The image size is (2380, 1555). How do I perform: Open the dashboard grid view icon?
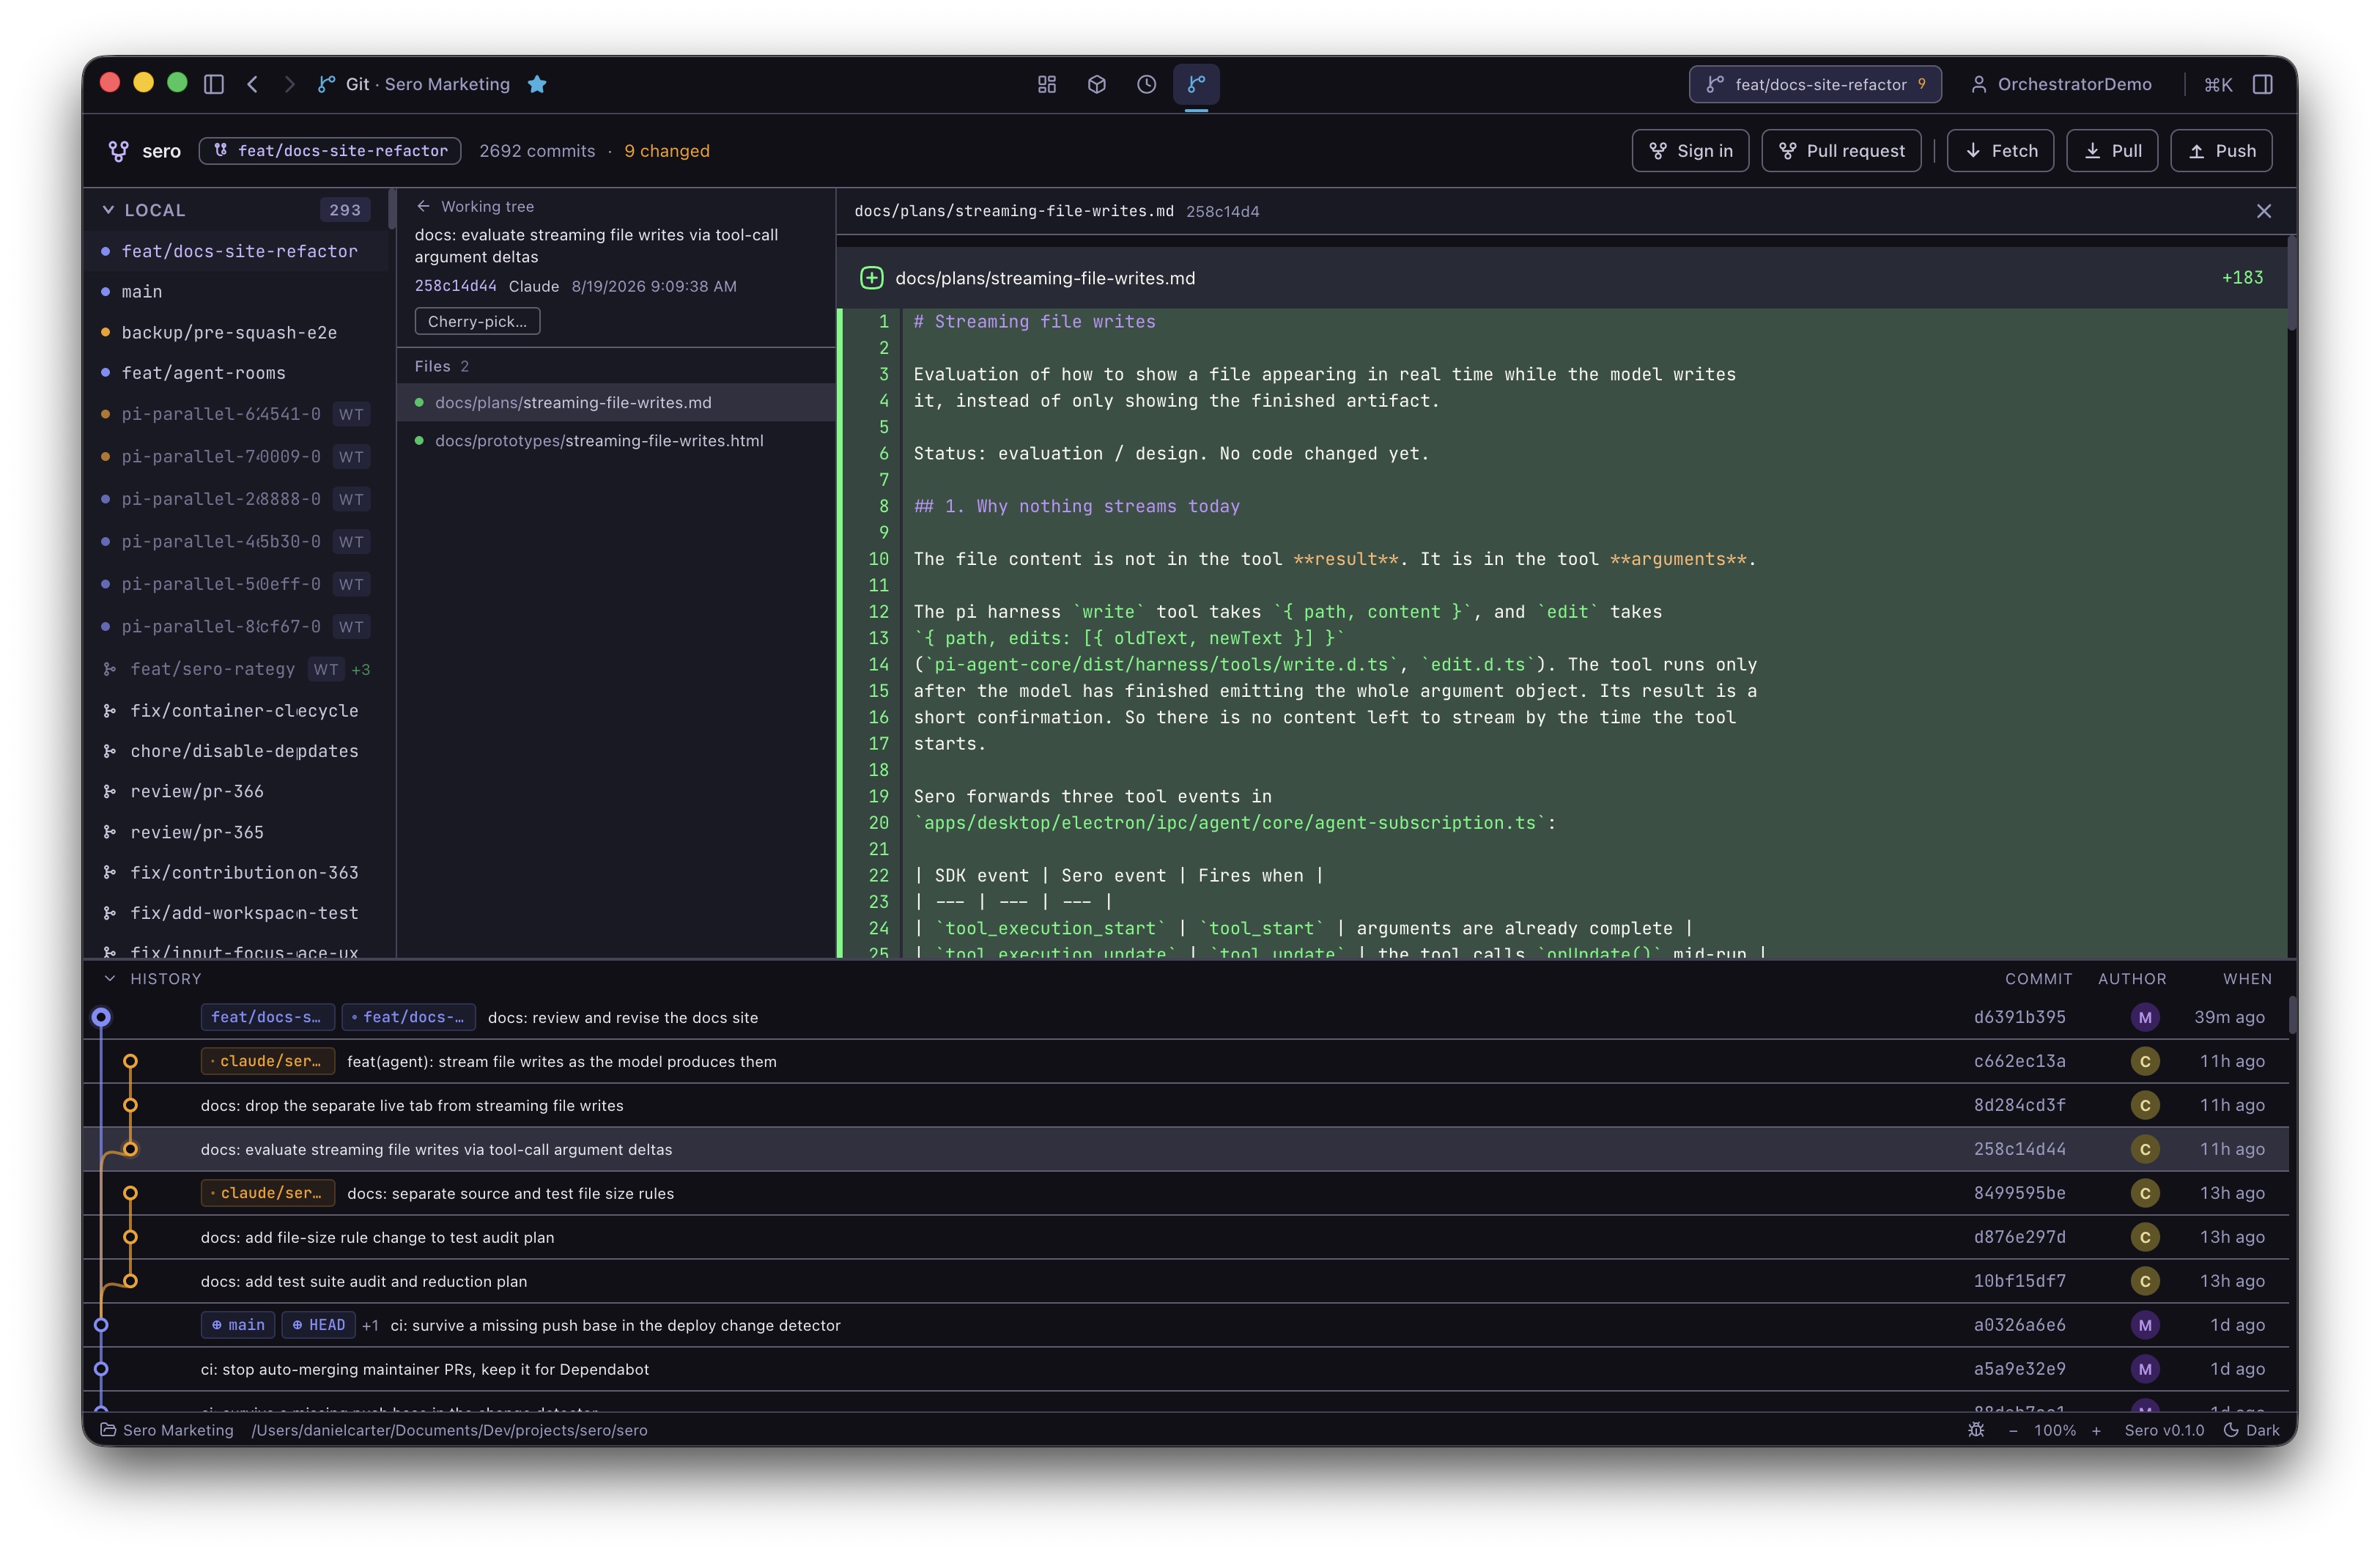click(1047, 84)
